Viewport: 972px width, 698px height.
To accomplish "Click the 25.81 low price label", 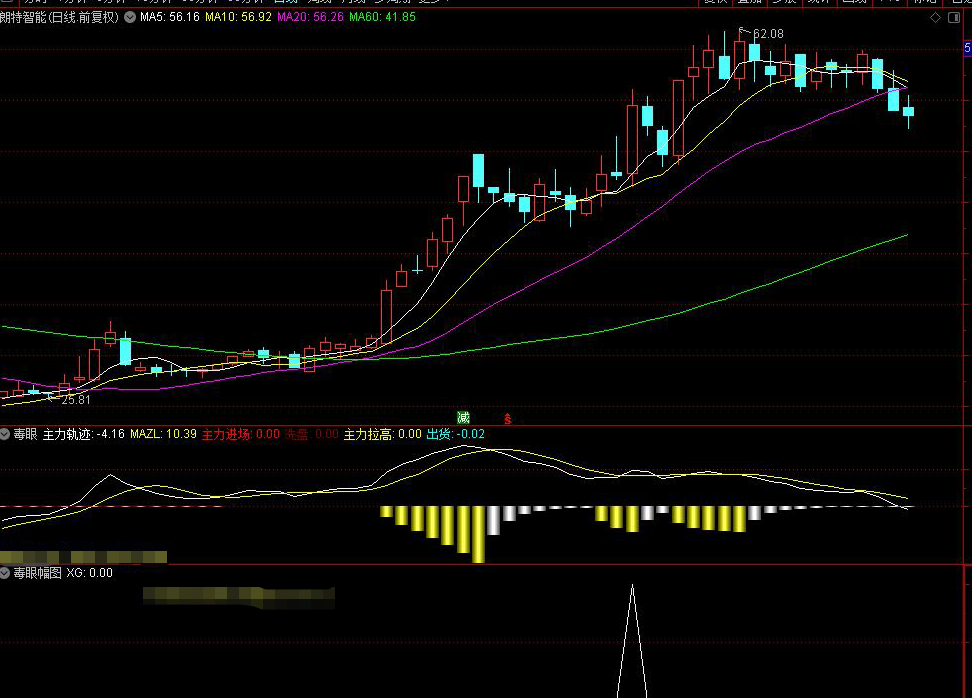I will (76, 400).
